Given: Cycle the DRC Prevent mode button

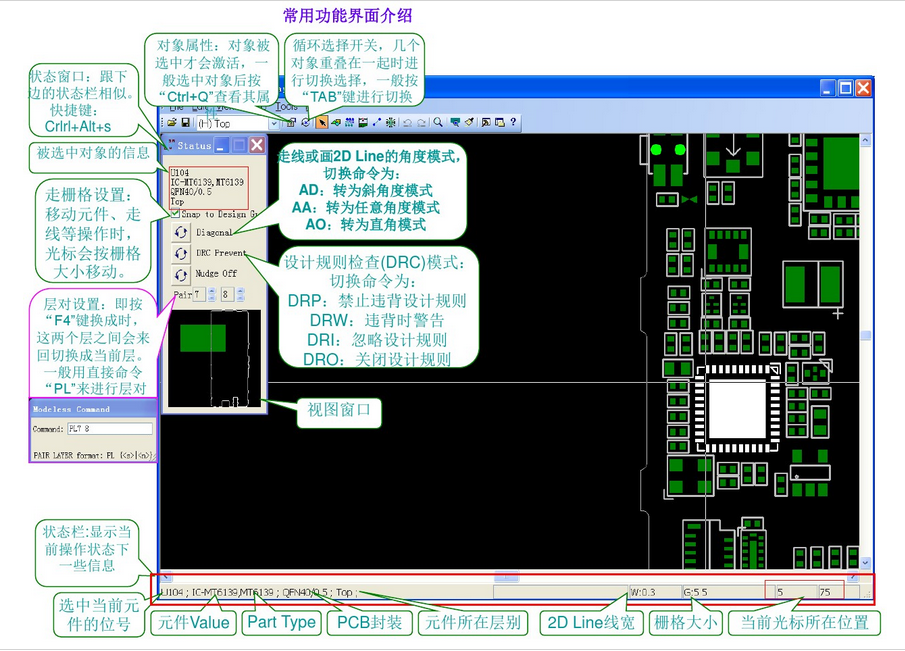Looking at the screenshot, I should coord(182,252).
